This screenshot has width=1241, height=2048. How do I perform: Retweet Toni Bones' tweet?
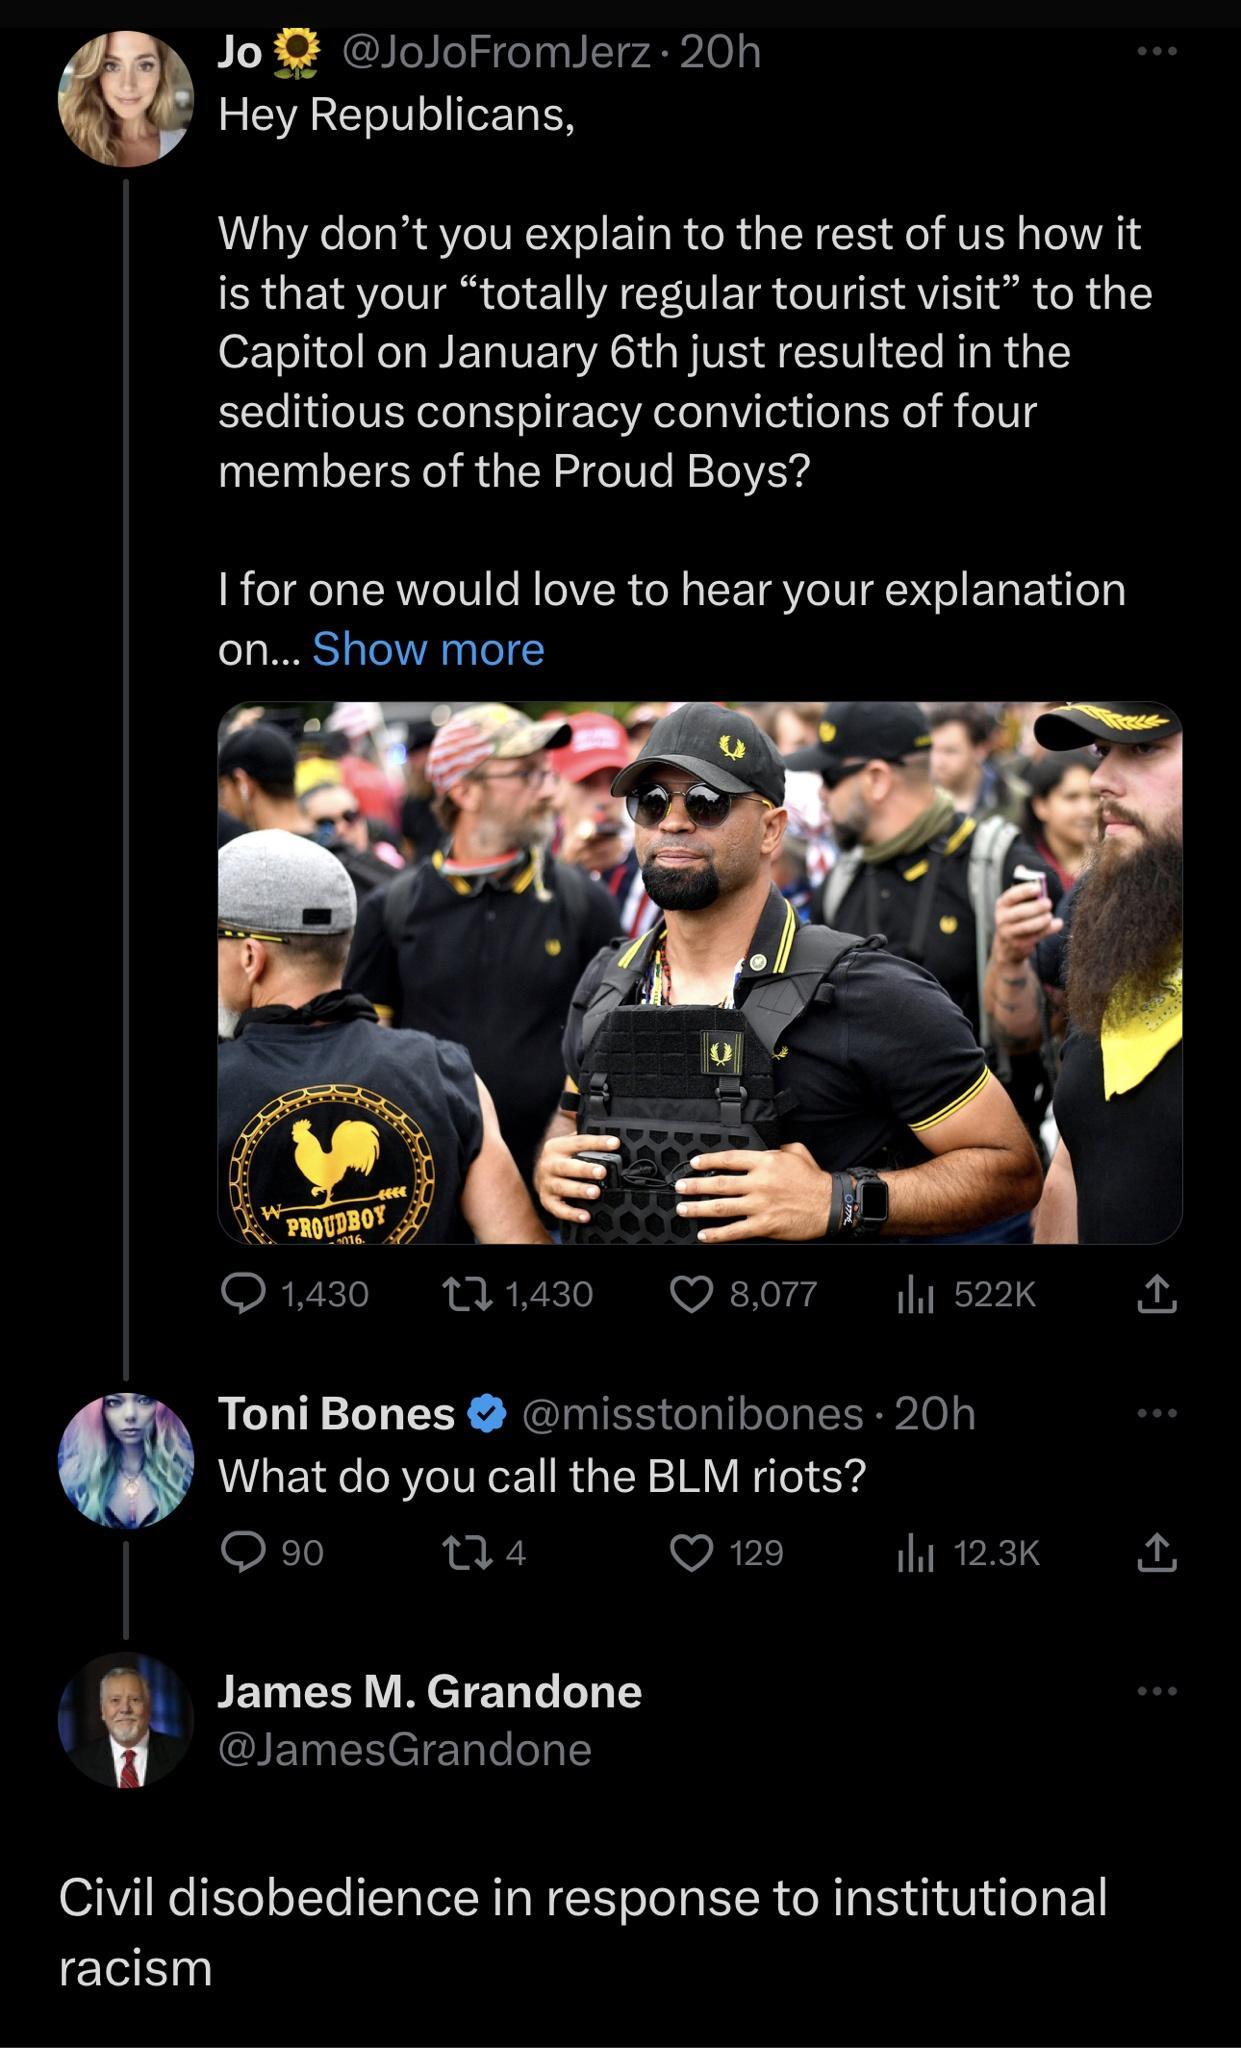(x=466, y=1553)
